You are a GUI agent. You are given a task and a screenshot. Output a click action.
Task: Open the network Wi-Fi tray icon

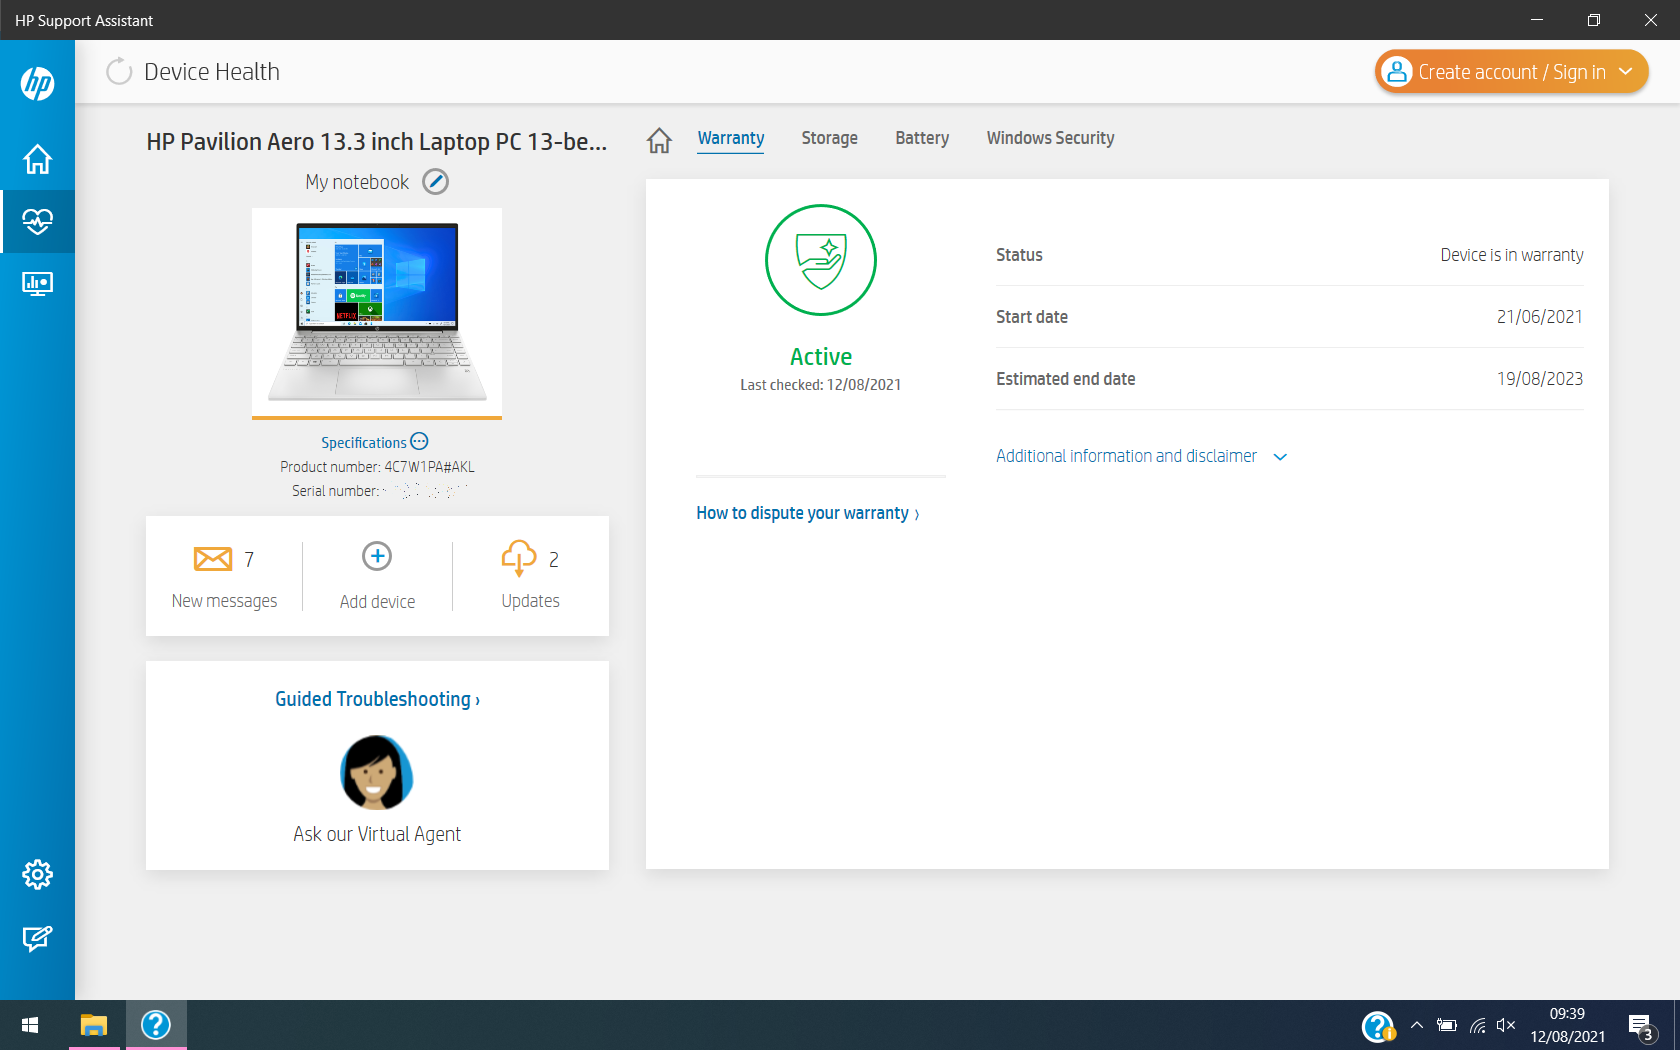point(1477,1025)
